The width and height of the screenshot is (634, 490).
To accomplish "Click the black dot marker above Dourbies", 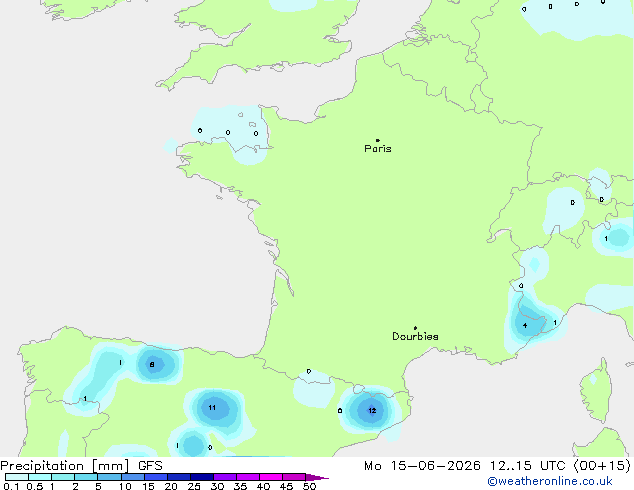I will (415, 328).
